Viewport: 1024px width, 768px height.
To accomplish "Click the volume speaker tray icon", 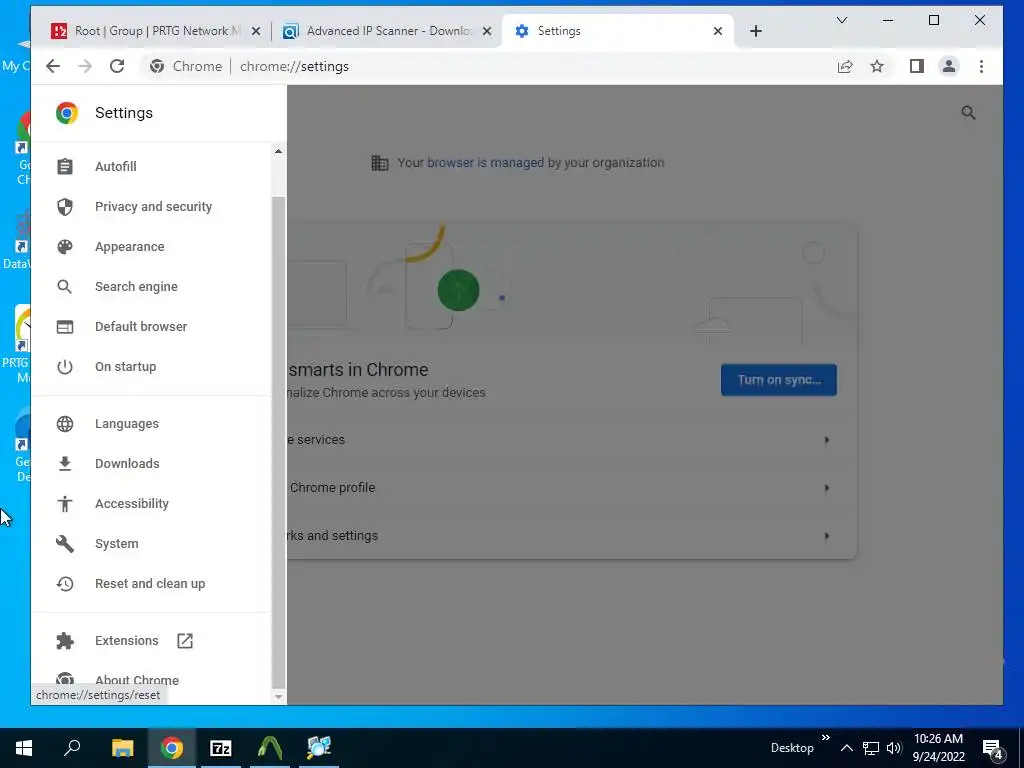I will [x=894, y=748].
